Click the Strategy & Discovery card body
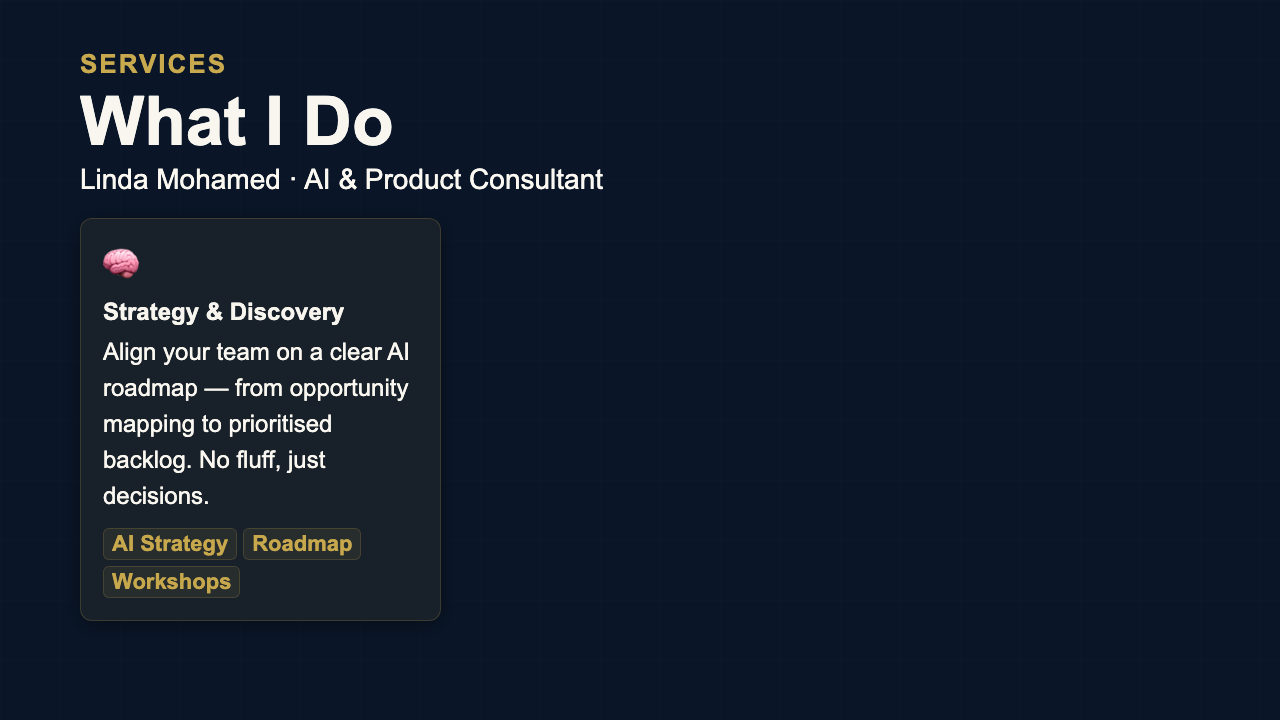 click(x=260, y=418)
